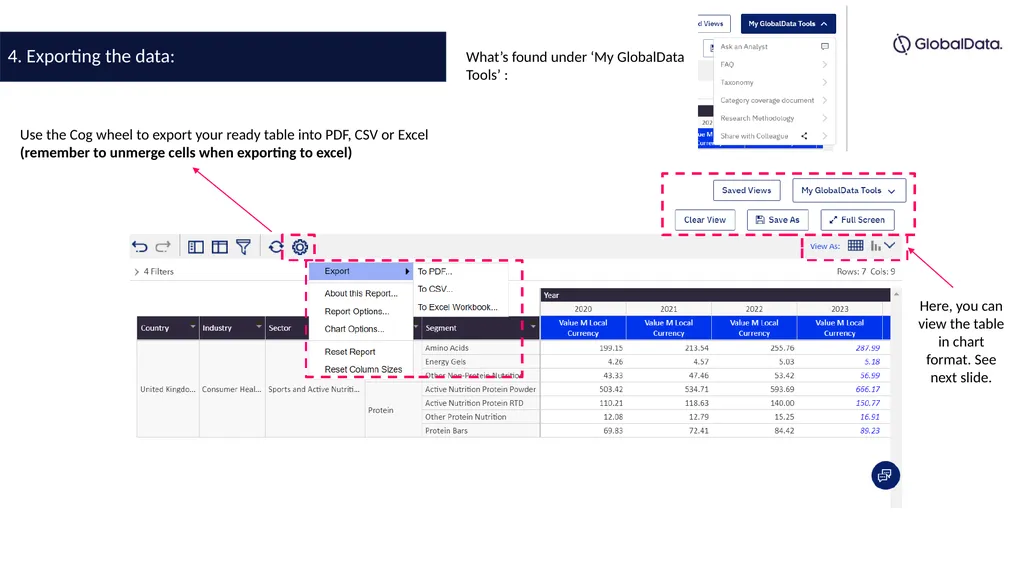The height and width of the screenshot is (575, 1024).
Task: Select Export in the cog menu
Action: coord(360,271)
